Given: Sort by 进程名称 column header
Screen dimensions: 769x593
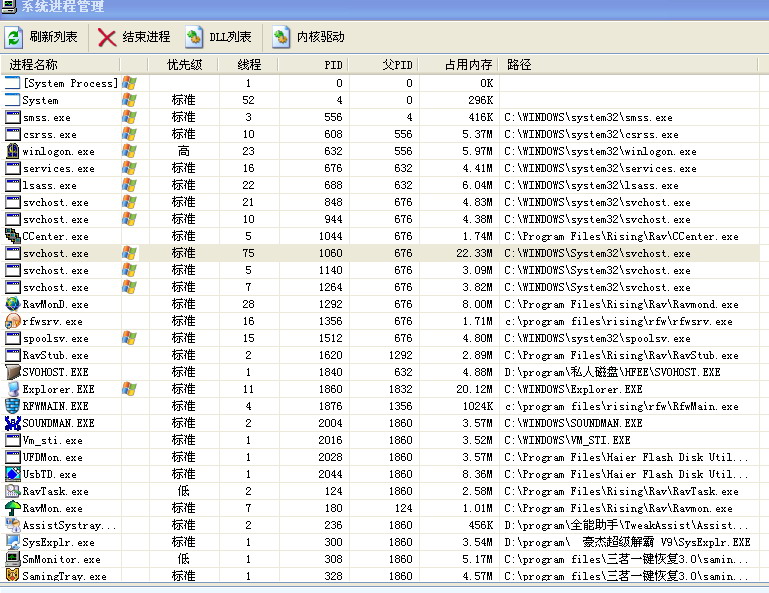Looking at the screenshot, I should point(60,65).
